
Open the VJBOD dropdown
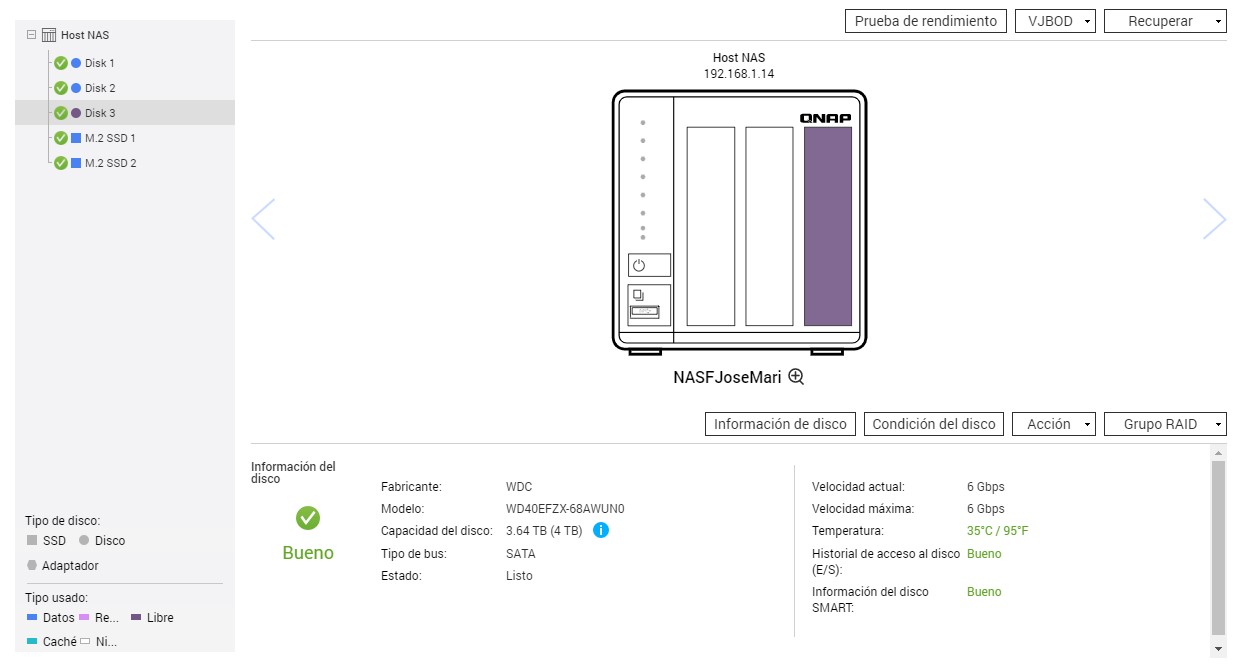(x=1055, y=21)
